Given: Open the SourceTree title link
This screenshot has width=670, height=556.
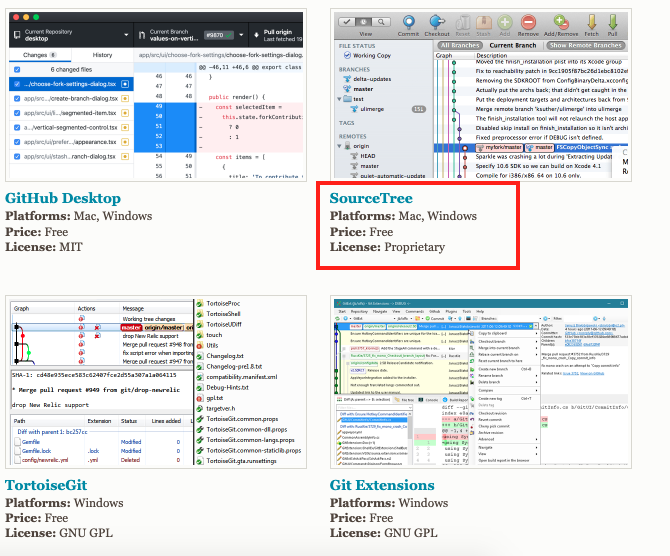Looking at the screenshot, I should (x=371, y=198).
